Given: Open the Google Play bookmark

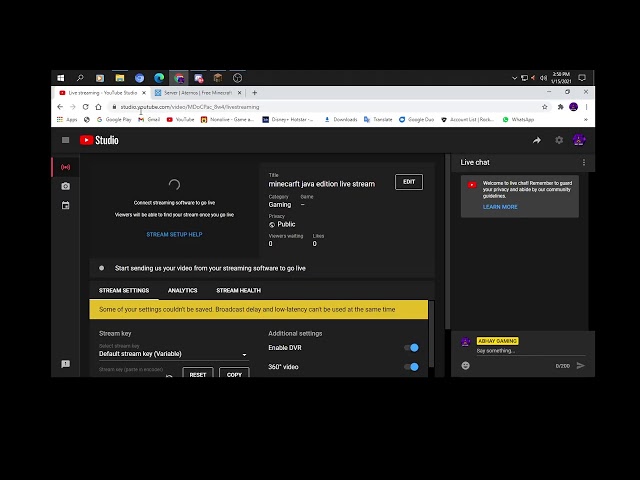Looking at the screenshot, I should (x=114, y=120).
